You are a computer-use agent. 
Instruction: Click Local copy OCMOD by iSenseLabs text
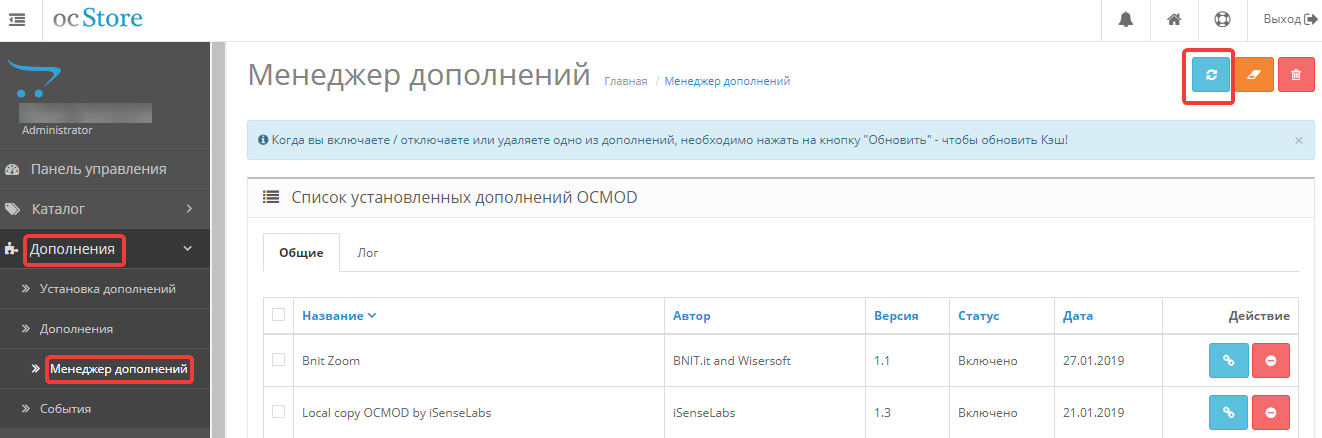click(396, 411)
